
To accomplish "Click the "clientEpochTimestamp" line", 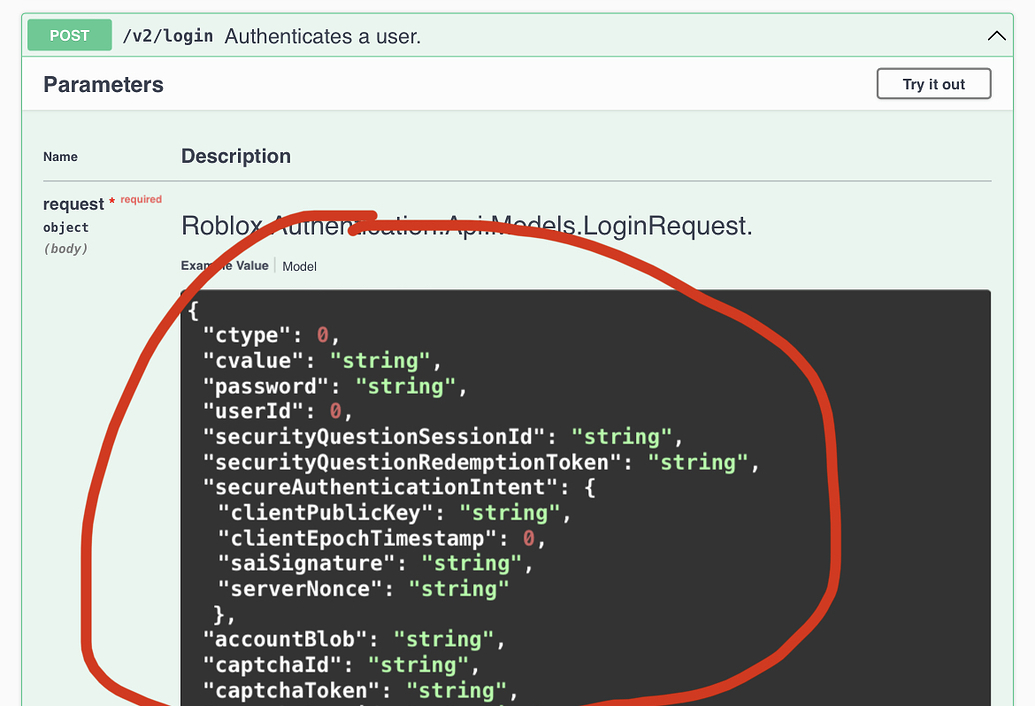I will (382, 538).
